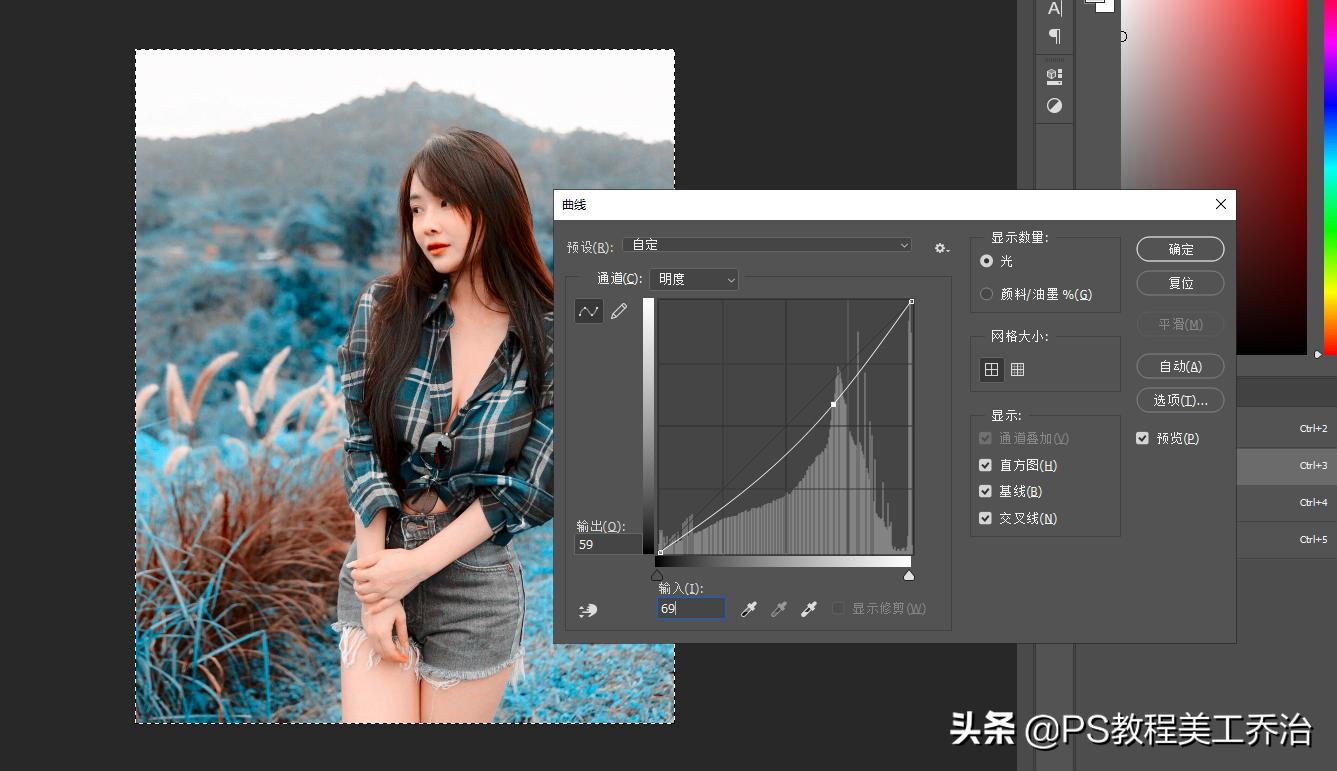The width and height of the screenshot is (1337, 771).
Task: Open the Curves preset options gear menu
Action: [x=940, y=248]
